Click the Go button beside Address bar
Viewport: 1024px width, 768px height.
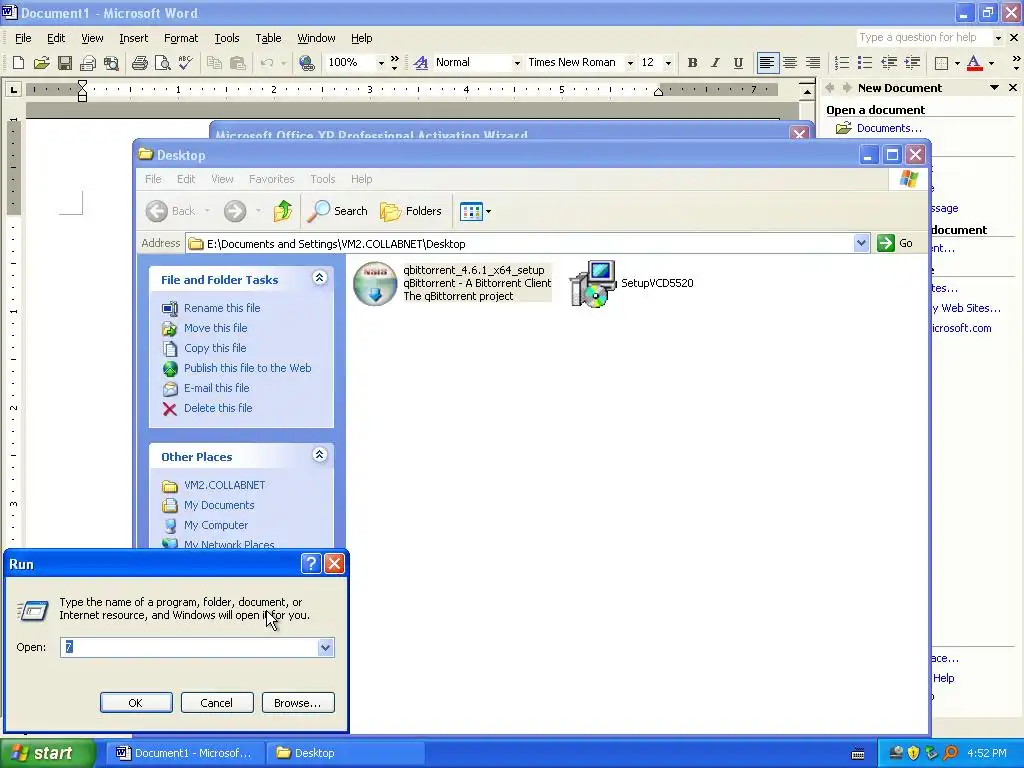click(x=896, y=244)
